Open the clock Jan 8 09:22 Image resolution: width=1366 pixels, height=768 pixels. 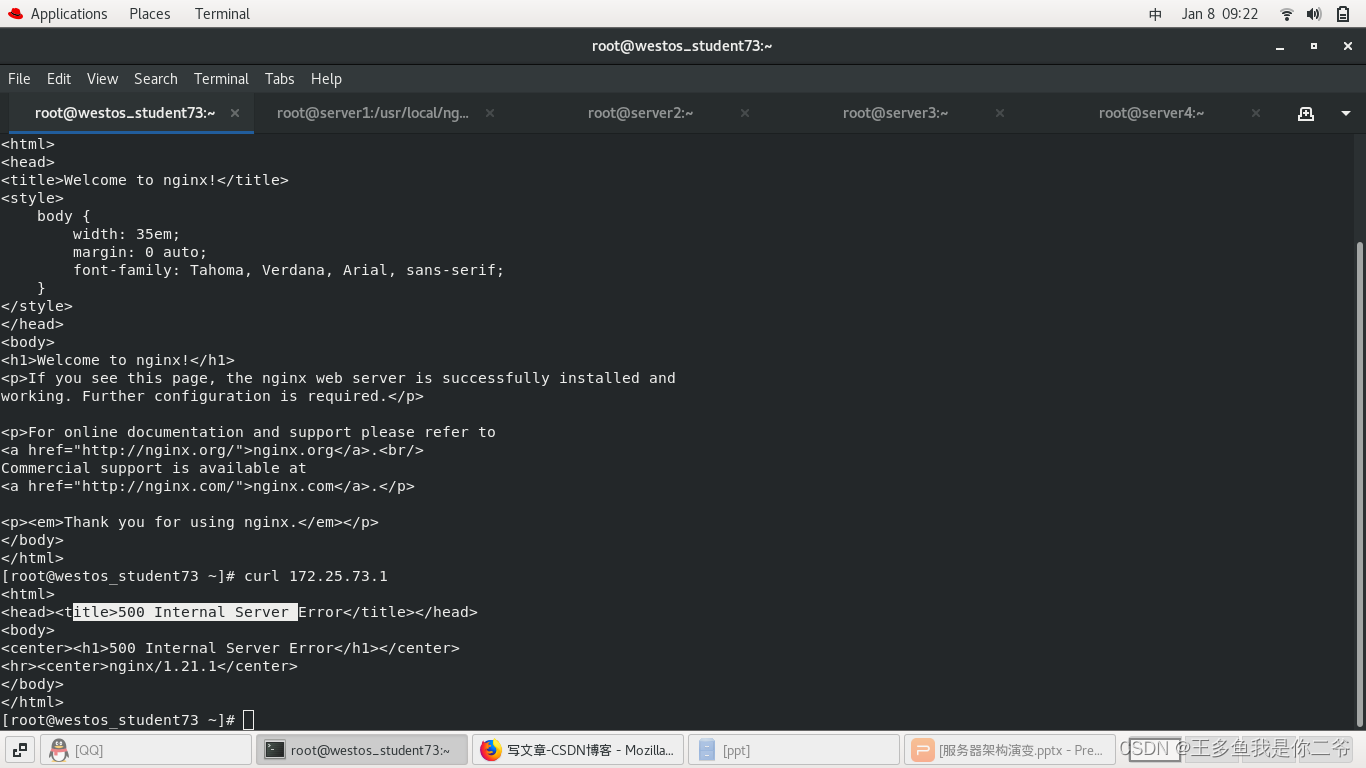(1220, 14)
